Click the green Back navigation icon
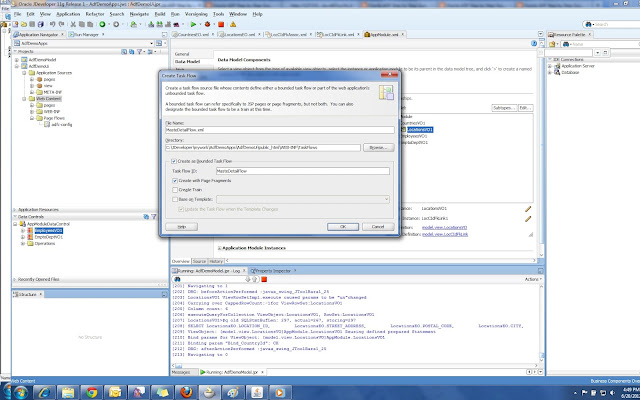 (102, 24)
